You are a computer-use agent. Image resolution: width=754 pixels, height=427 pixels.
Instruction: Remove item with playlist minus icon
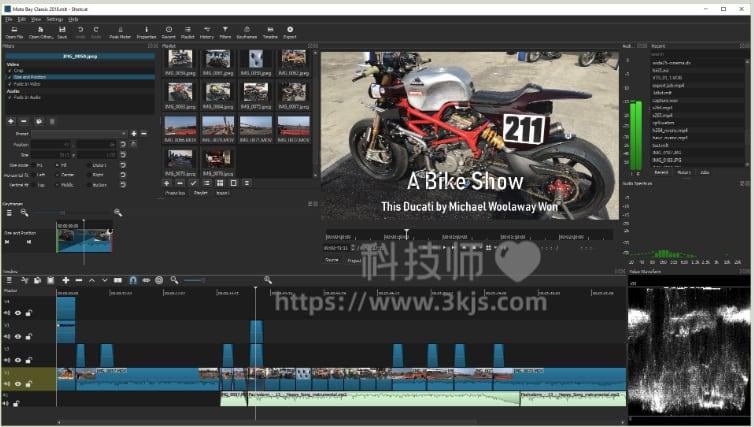(x=179, y=183)
